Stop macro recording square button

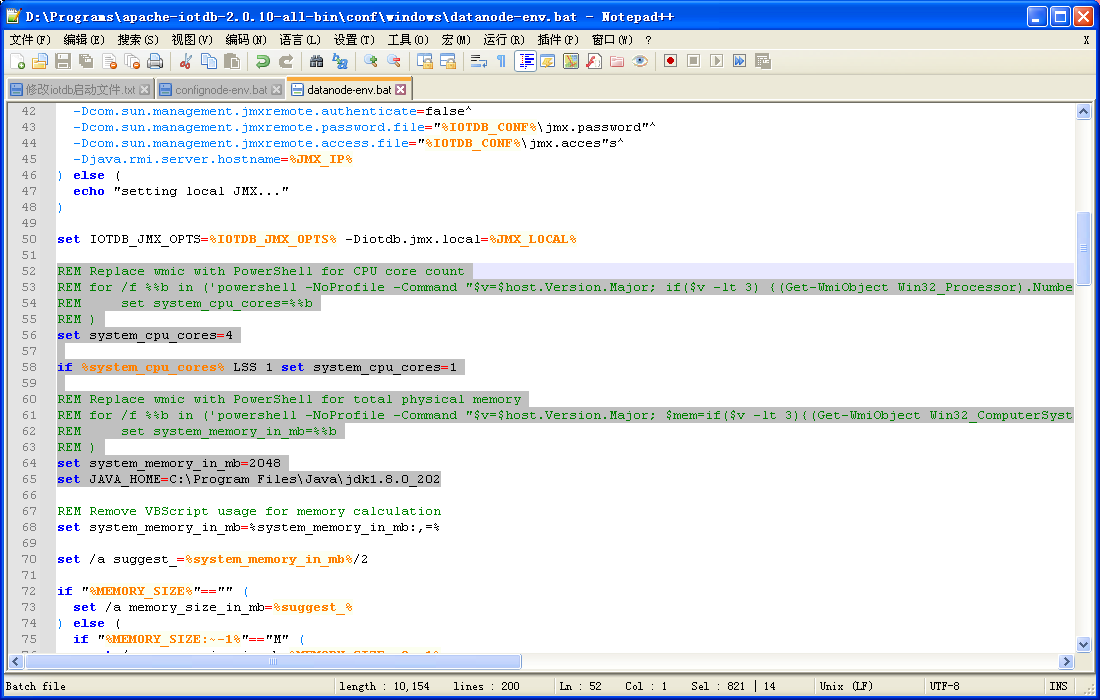pos(693,62)
